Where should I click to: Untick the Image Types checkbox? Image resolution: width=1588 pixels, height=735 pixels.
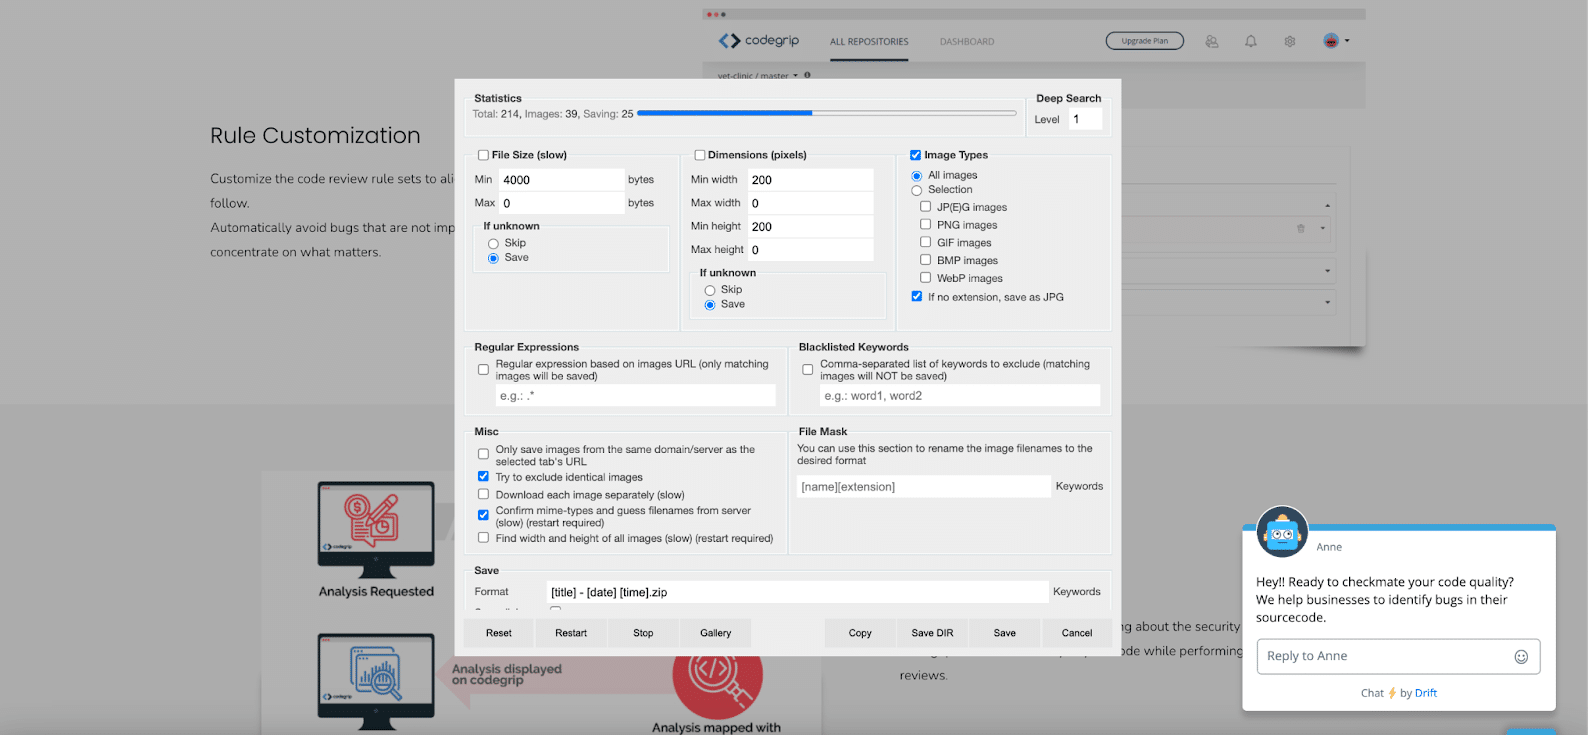[916, 155]
